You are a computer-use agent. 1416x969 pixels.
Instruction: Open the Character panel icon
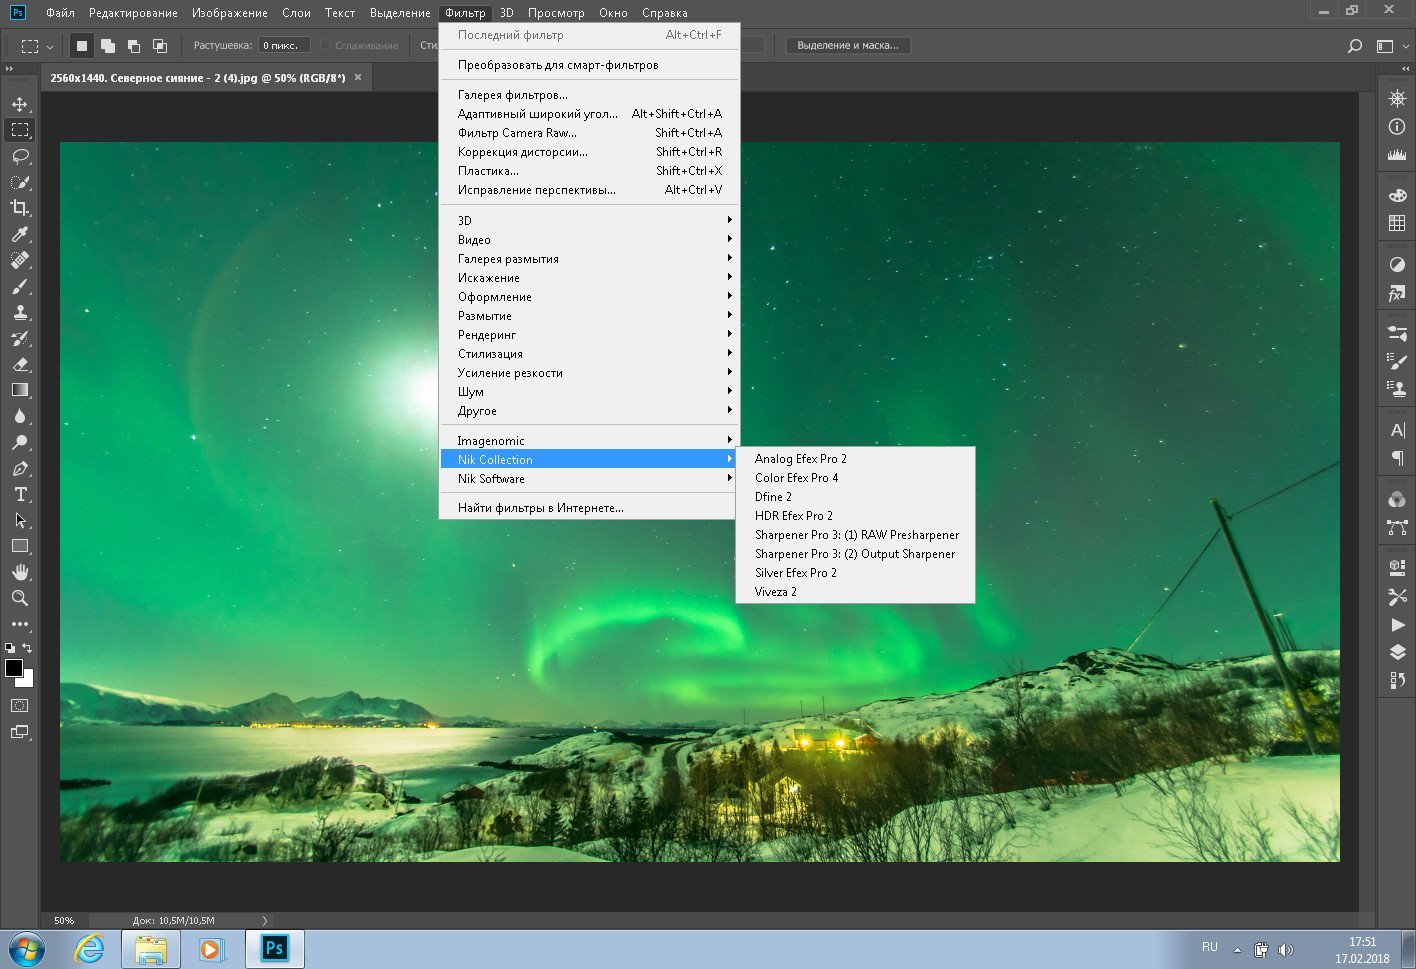[x=1397, y=430]
